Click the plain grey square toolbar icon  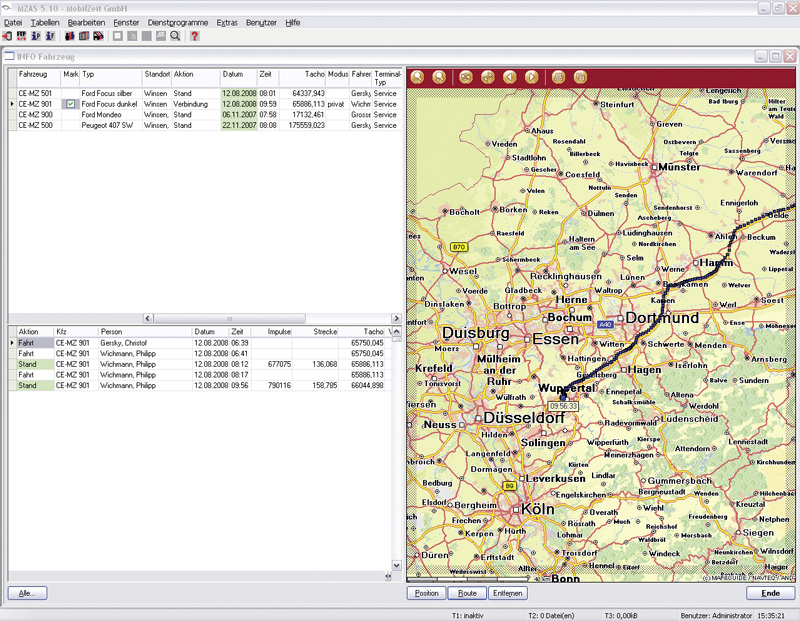tap(146, 36)
